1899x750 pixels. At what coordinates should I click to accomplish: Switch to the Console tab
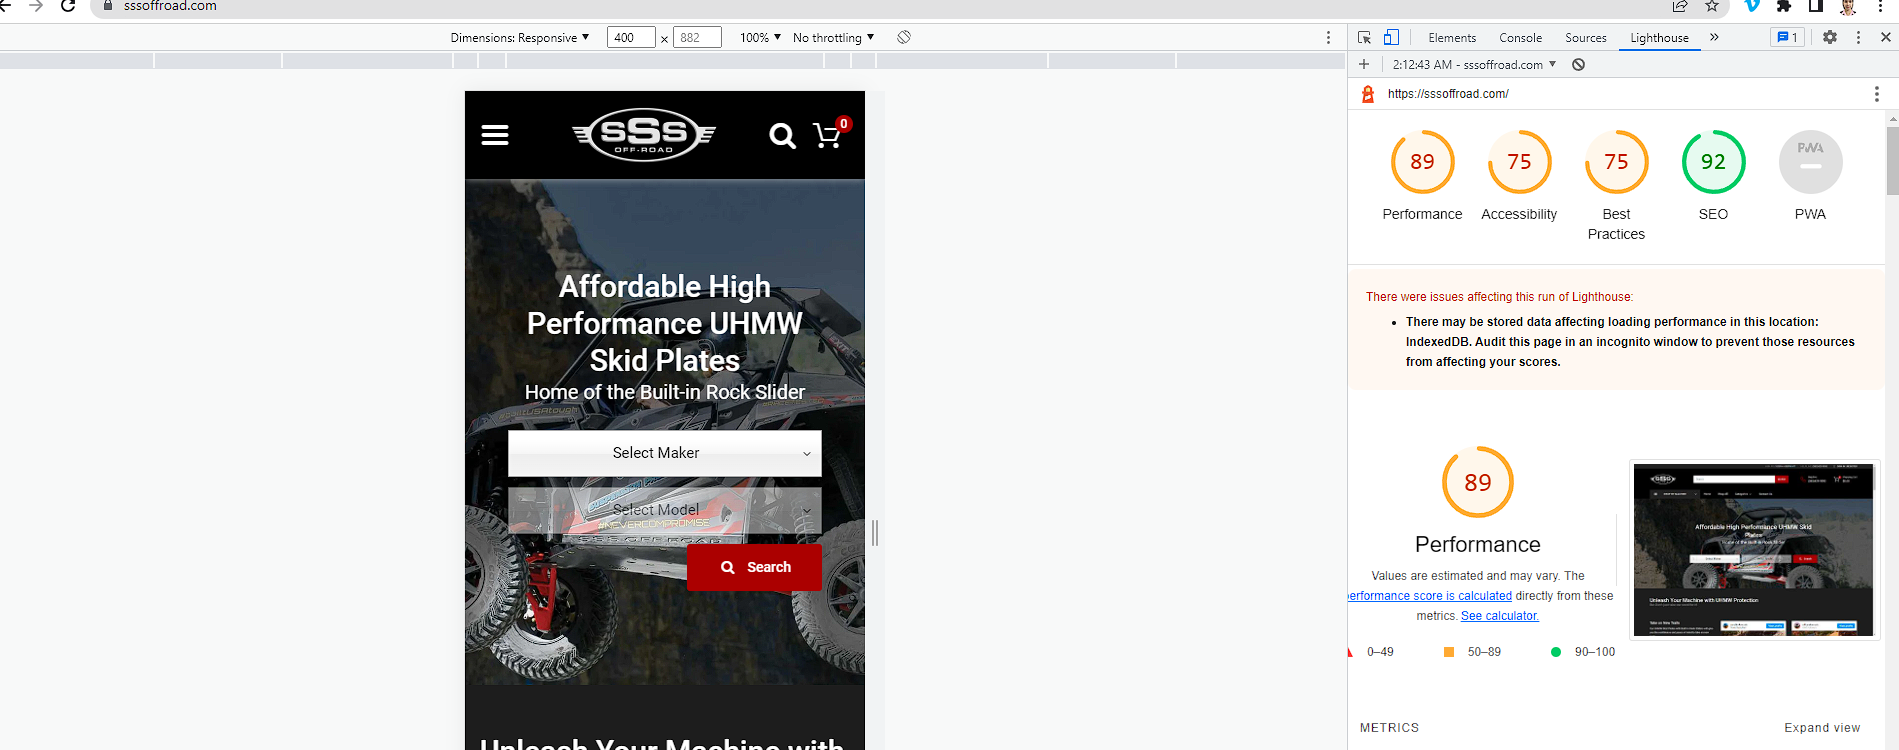(1520, 38)
